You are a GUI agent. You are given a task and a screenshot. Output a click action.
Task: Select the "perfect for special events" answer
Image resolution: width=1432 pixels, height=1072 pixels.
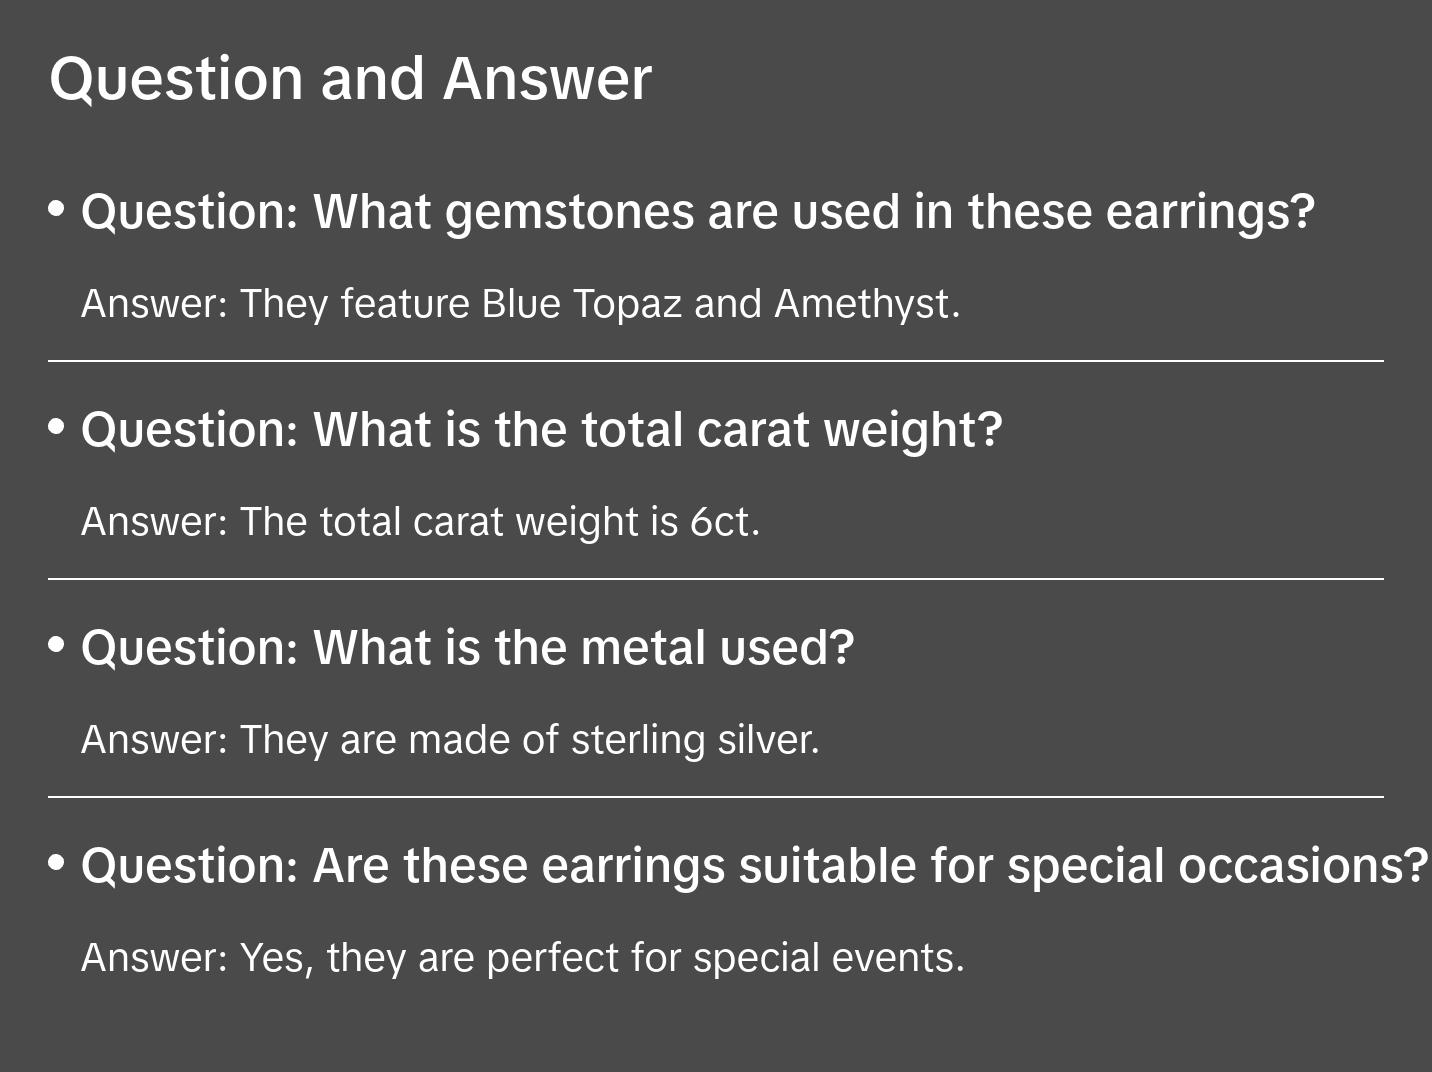click(x=522, y=958)
